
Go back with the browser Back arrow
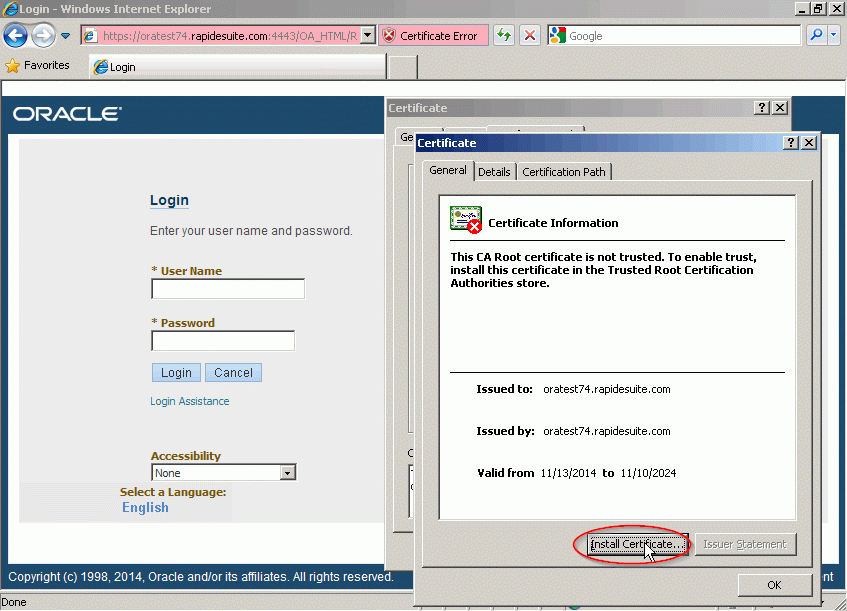click(x=15, y=36)
